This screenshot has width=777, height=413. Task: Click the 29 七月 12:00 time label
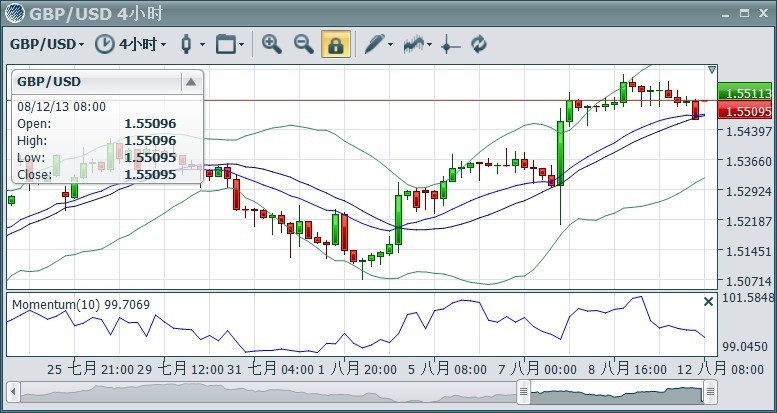(x=180, y=369)
